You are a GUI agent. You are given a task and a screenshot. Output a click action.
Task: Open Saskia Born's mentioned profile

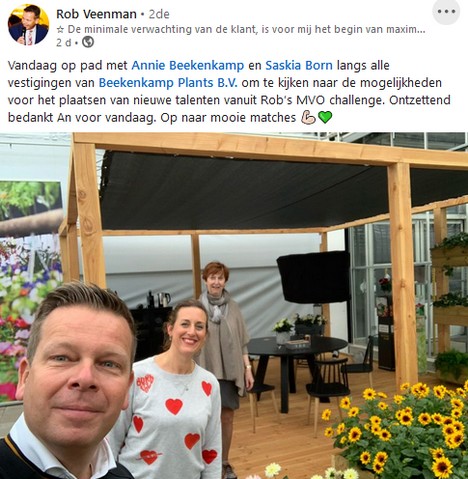click(299, 65)
